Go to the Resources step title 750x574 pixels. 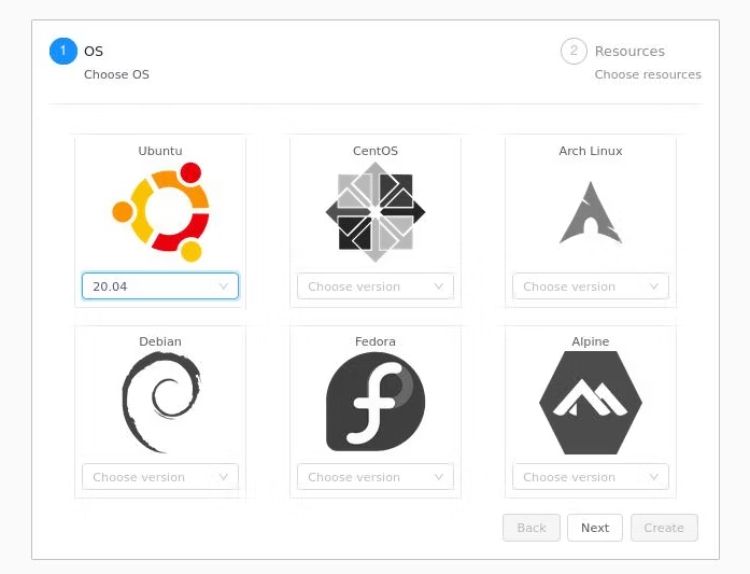[630, 51]
